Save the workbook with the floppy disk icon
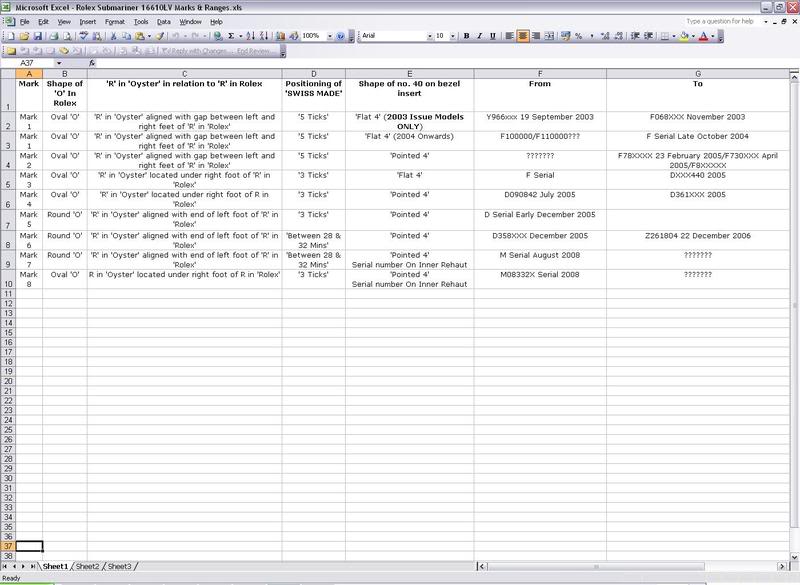 tap(38, 36)
